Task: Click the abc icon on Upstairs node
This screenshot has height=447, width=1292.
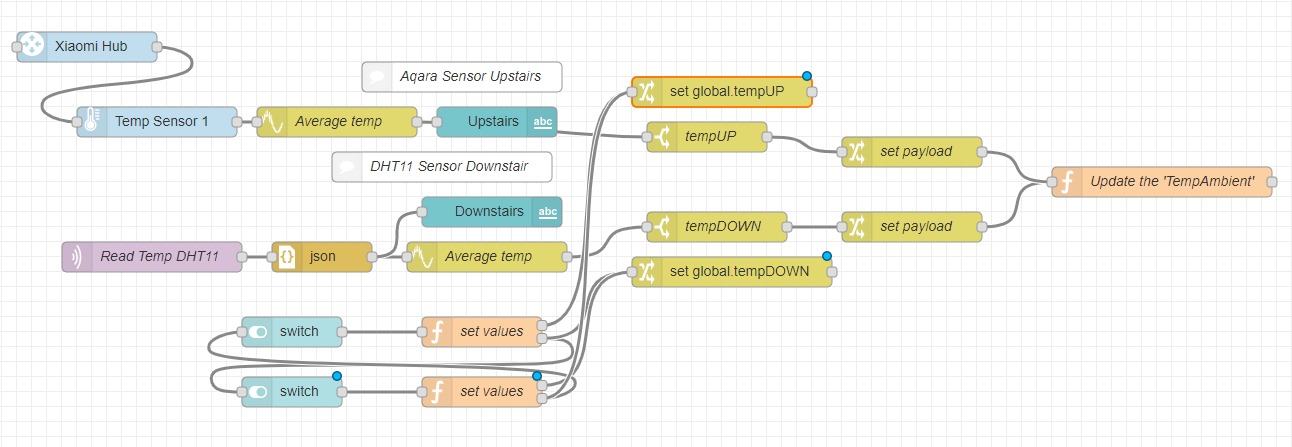Action: [543, 122]
